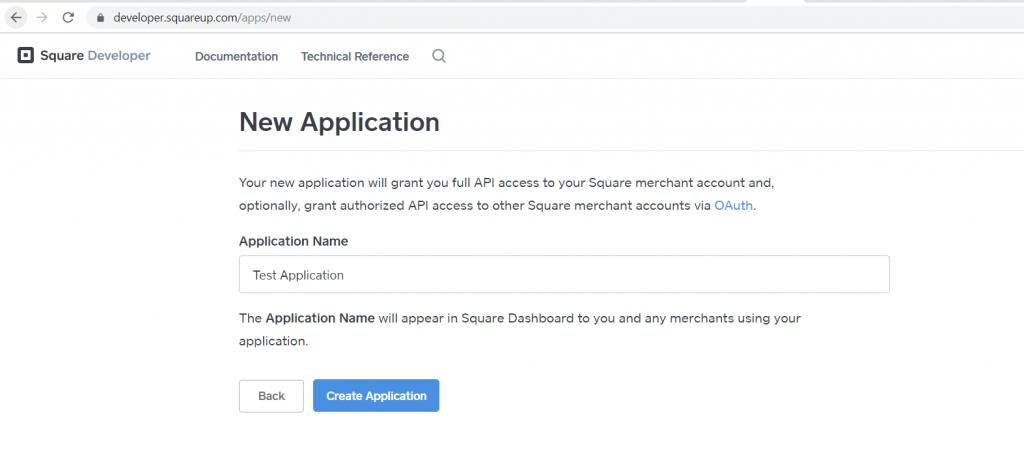
Task: Open search with the magnifier icon
Action: click(439, 56)
